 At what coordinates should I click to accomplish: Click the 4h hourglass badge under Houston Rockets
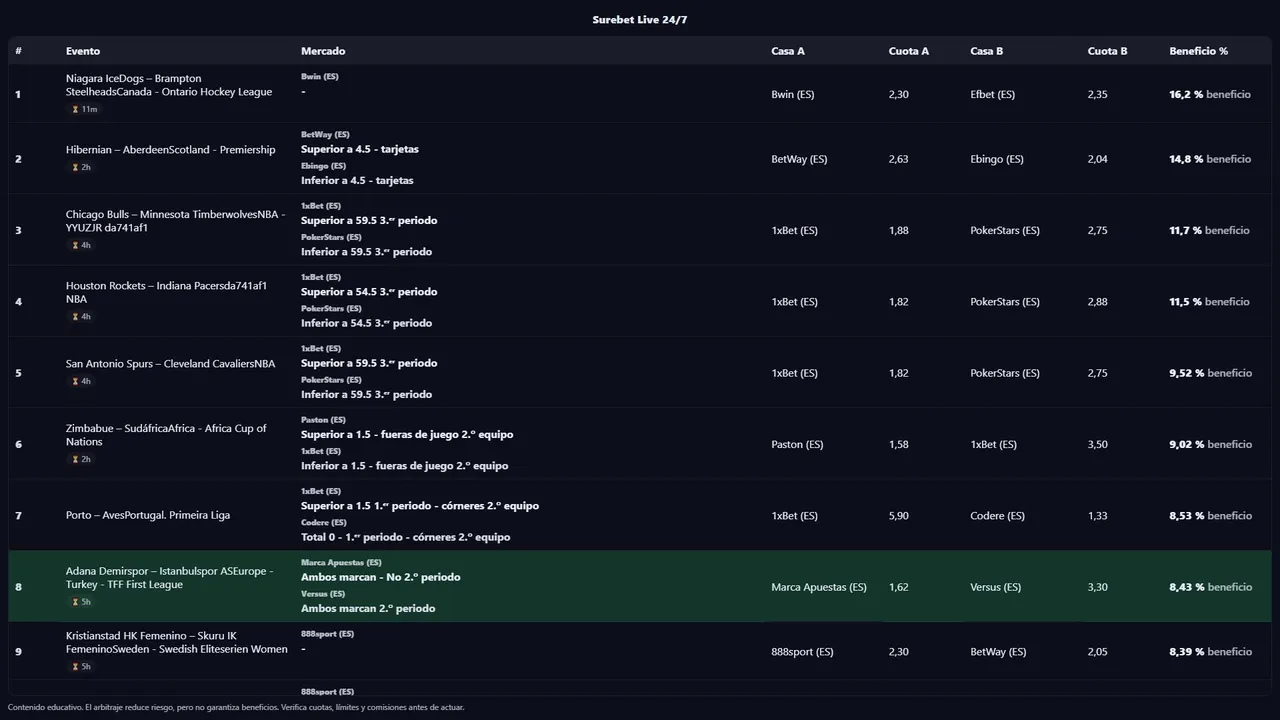pyautogui.click(x=81, y=317)
